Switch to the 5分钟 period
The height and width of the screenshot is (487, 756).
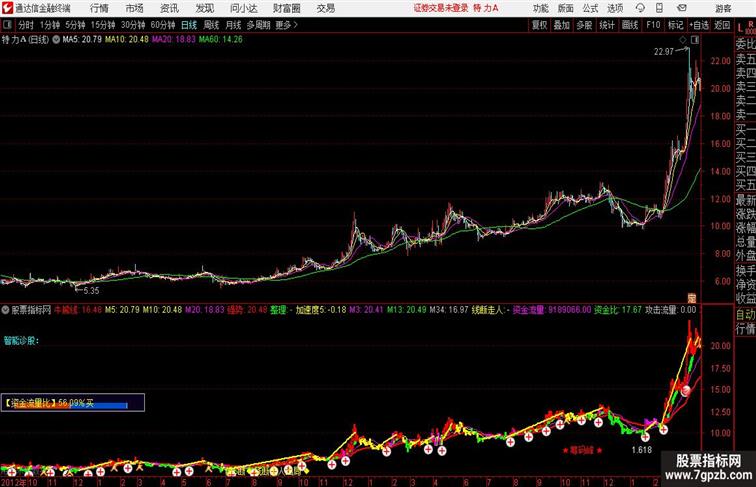click(75, 25)
